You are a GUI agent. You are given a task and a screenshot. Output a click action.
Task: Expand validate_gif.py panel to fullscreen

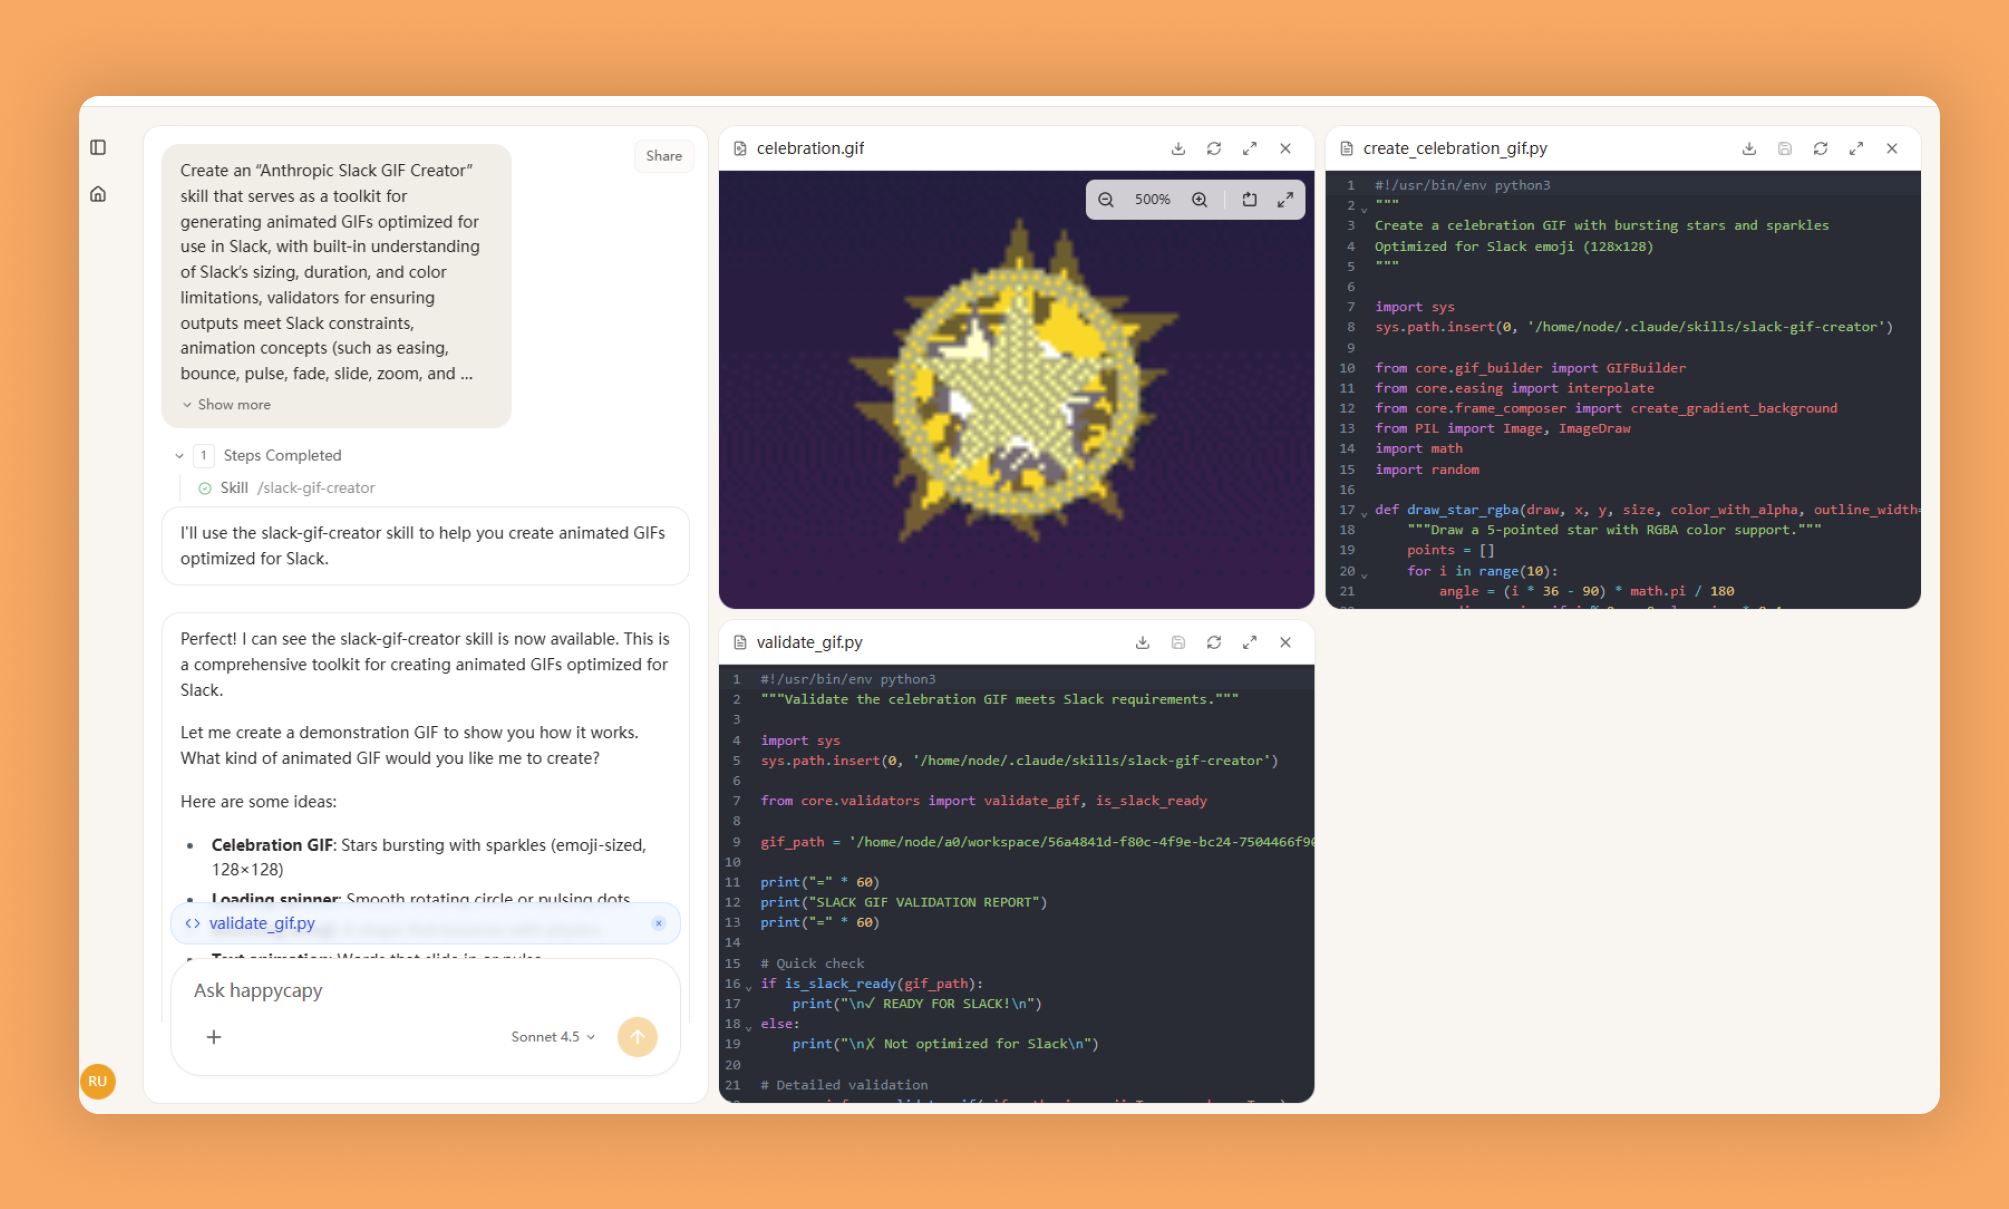point(1249,642)
